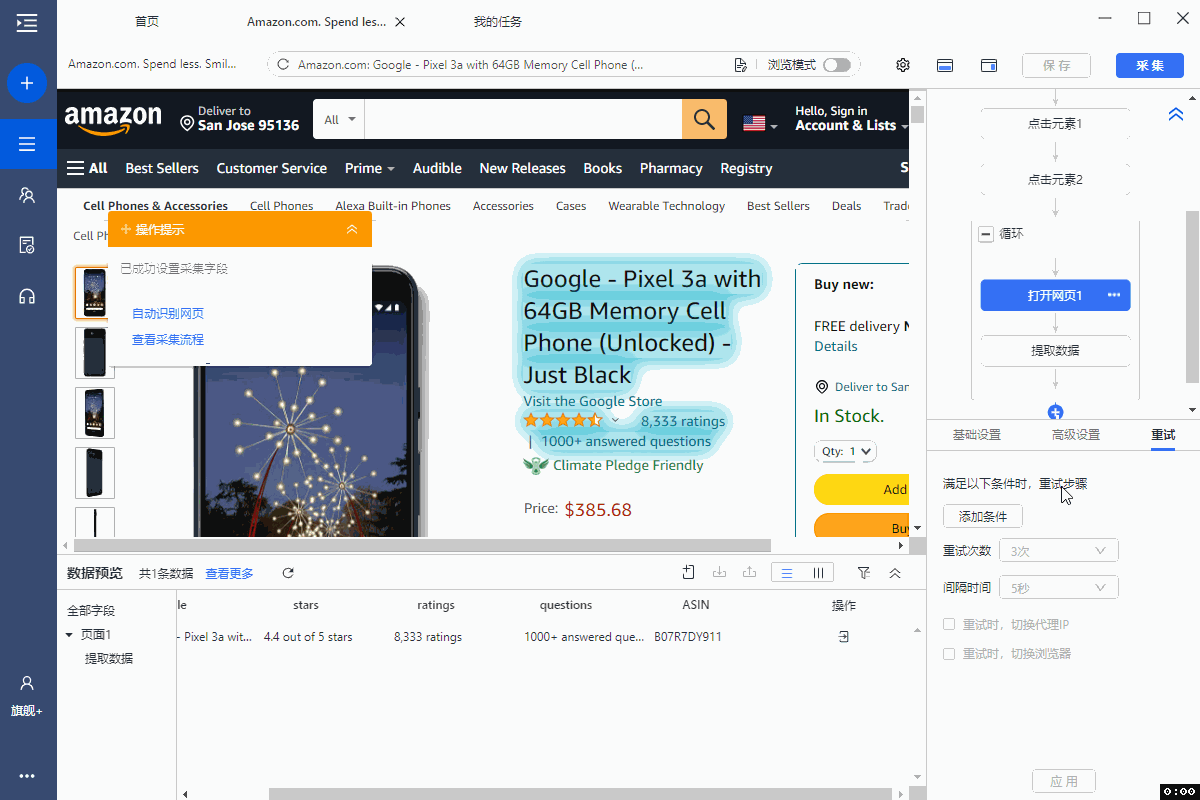Toggle the 浏览模式 switch

[x=837, y=65]
